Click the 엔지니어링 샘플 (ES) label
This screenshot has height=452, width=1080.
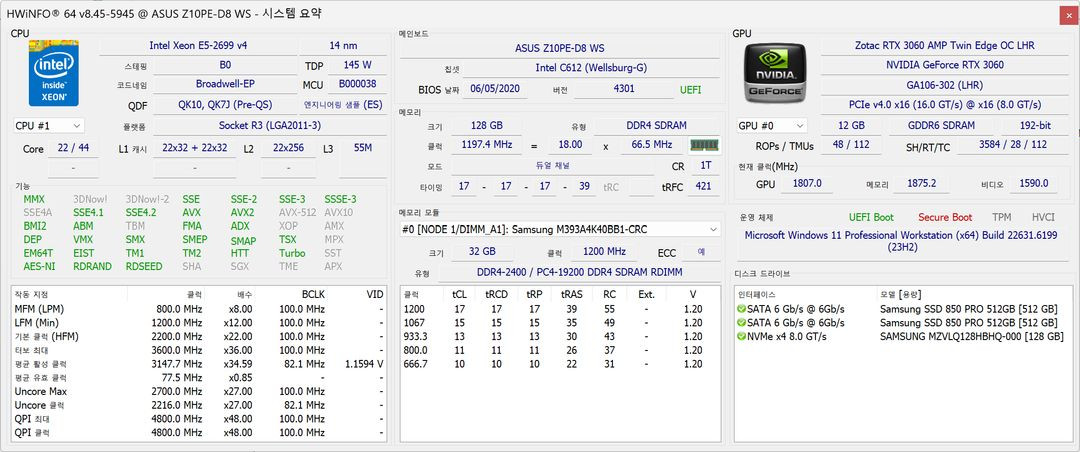click(x=343, y=105)
